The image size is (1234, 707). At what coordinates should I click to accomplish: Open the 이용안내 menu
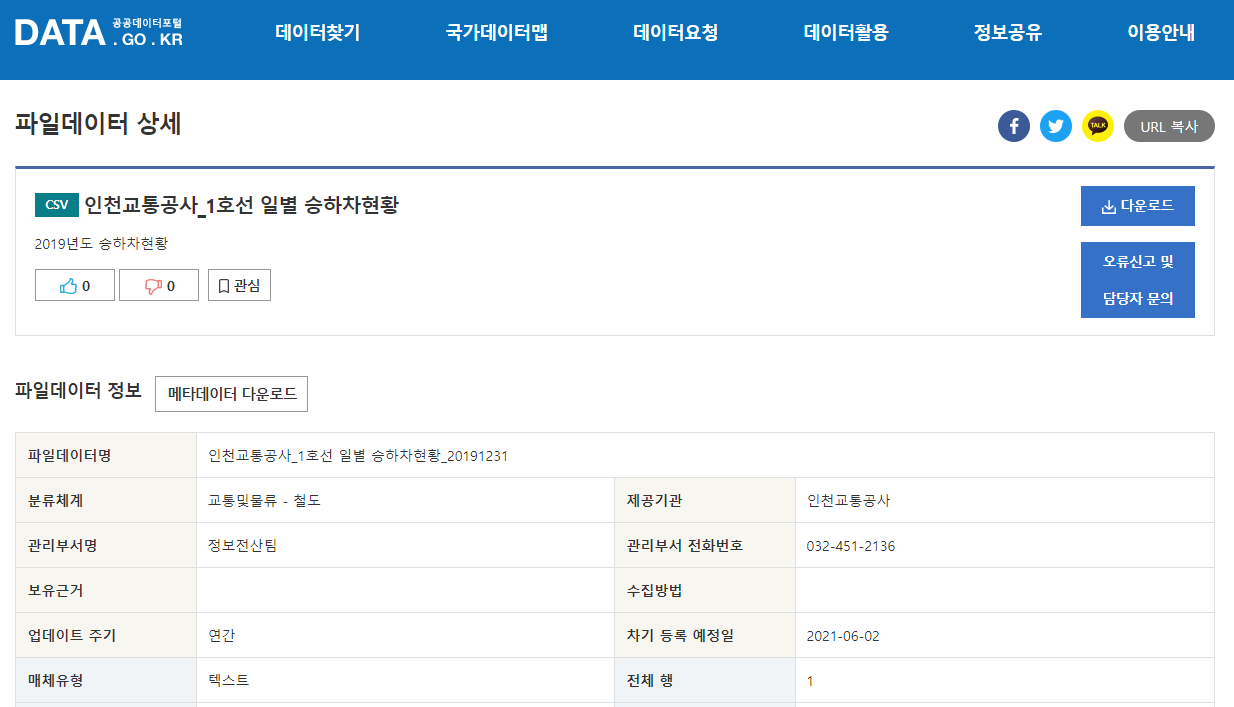[x=1161, y=32]
